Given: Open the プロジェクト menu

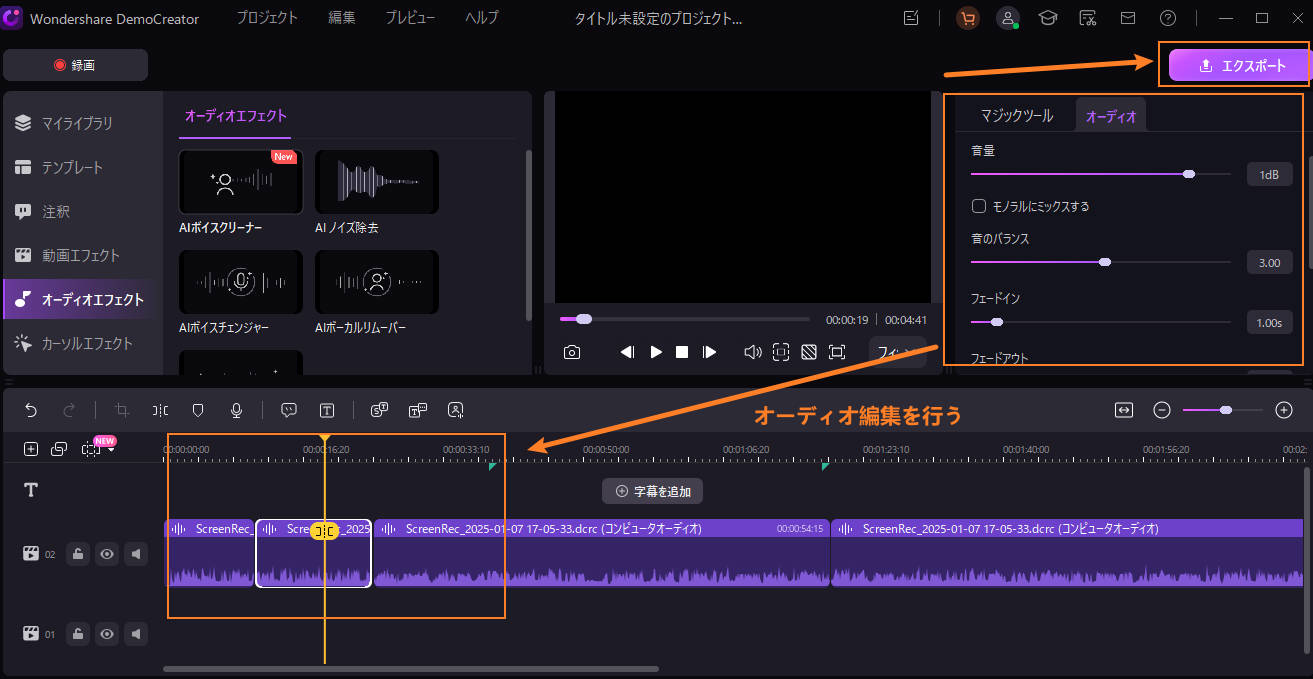Looking at the screenshot, I should click(267, 18).
